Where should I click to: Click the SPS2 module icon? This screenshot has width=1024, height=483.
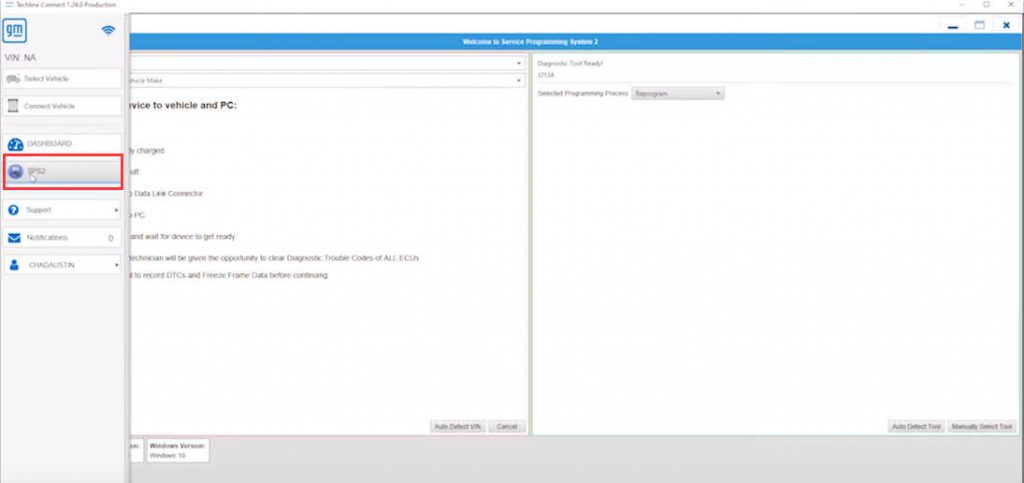click(15, 172)
